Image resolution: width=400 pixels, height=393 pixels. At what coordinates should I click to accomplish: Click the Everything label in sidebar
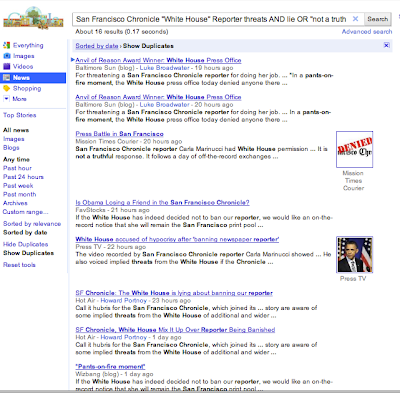28,45
